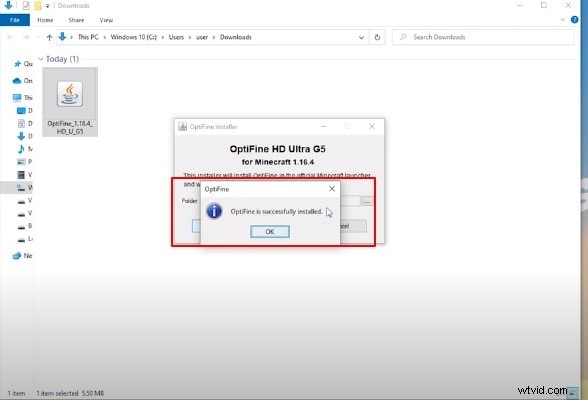
Task: Close the OptiFine Installer window
Action: point(372,126)
